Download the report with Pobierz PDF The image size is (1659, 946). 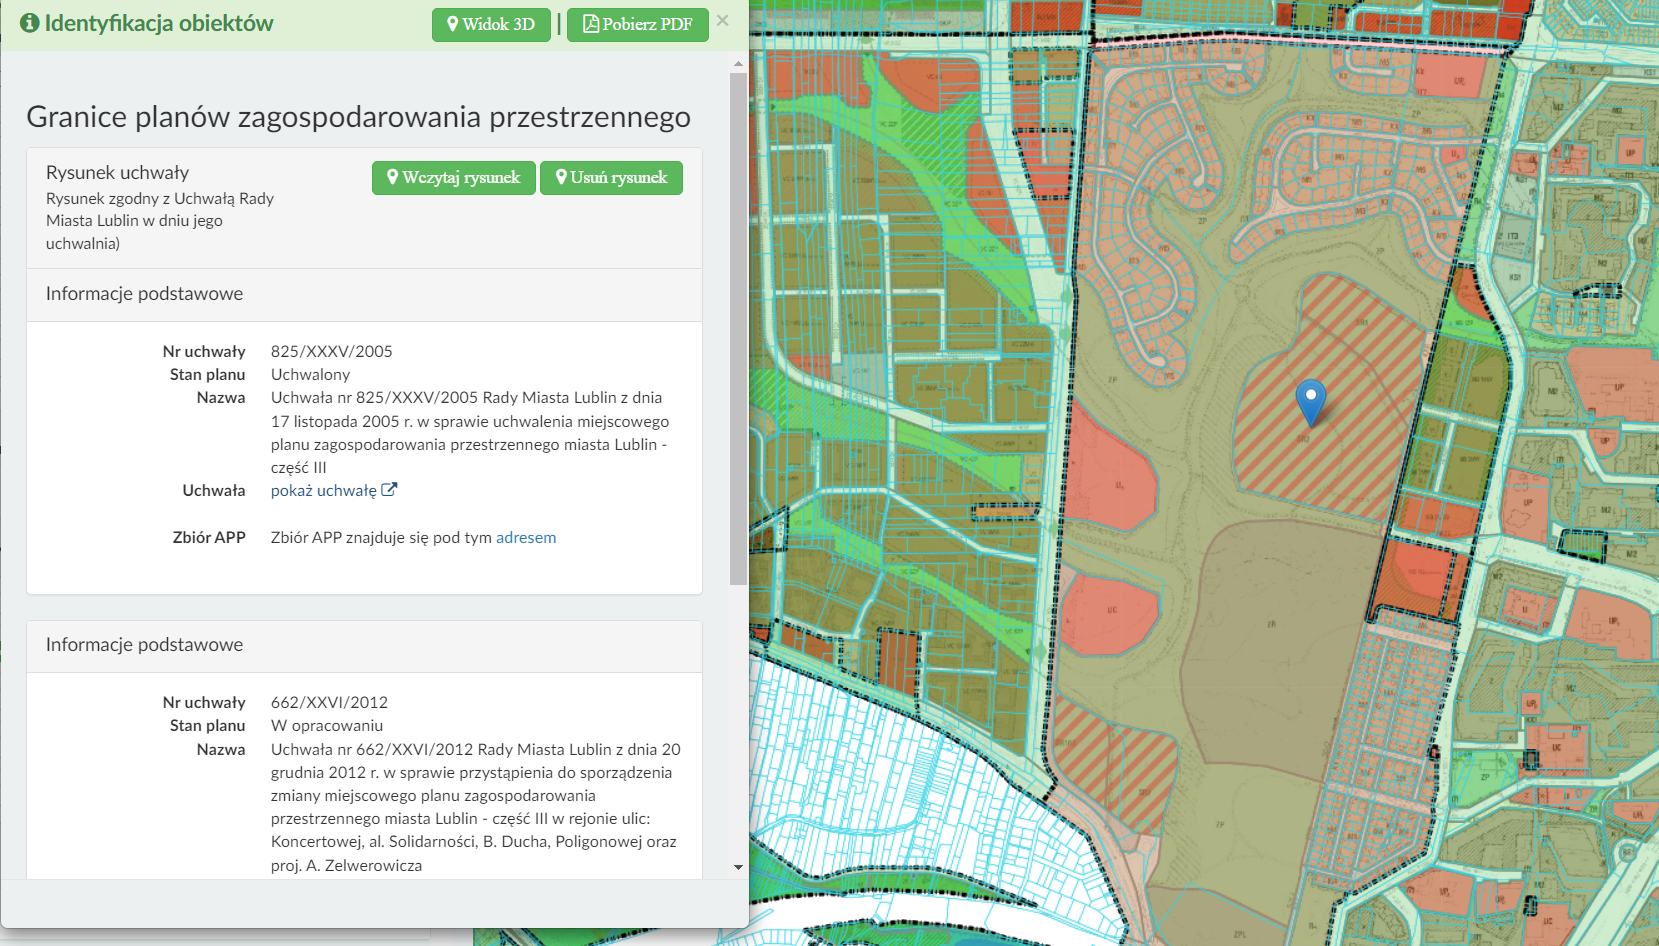click(637, 25)
